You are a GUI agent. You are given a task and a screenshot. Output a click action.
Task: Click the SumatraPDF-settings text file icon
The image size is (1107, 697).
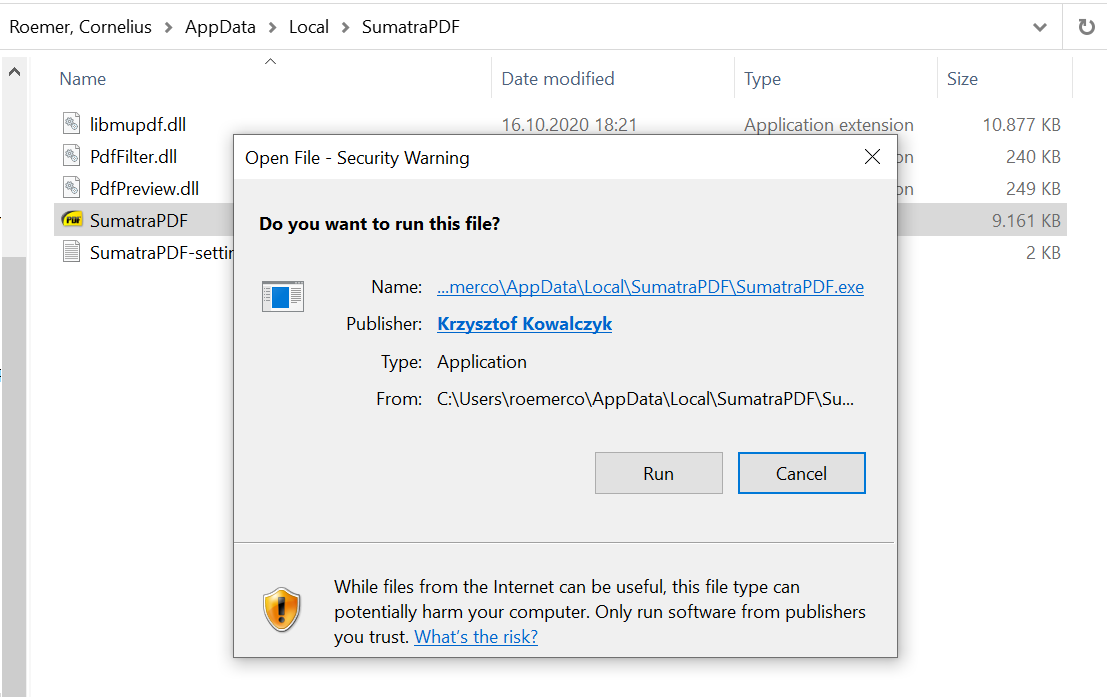[71, 251]
